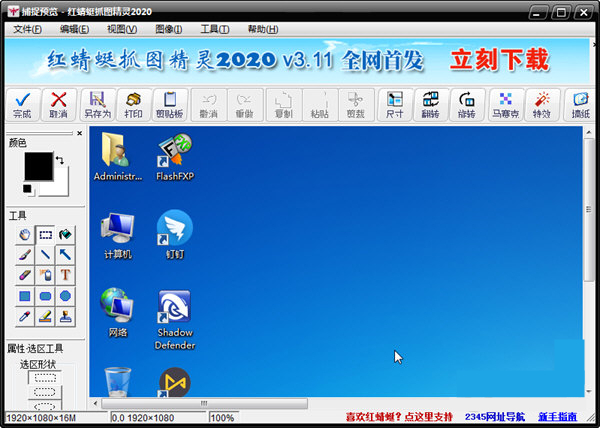
Task: Open the 工具(T) menu
Action: coord(214,29)
